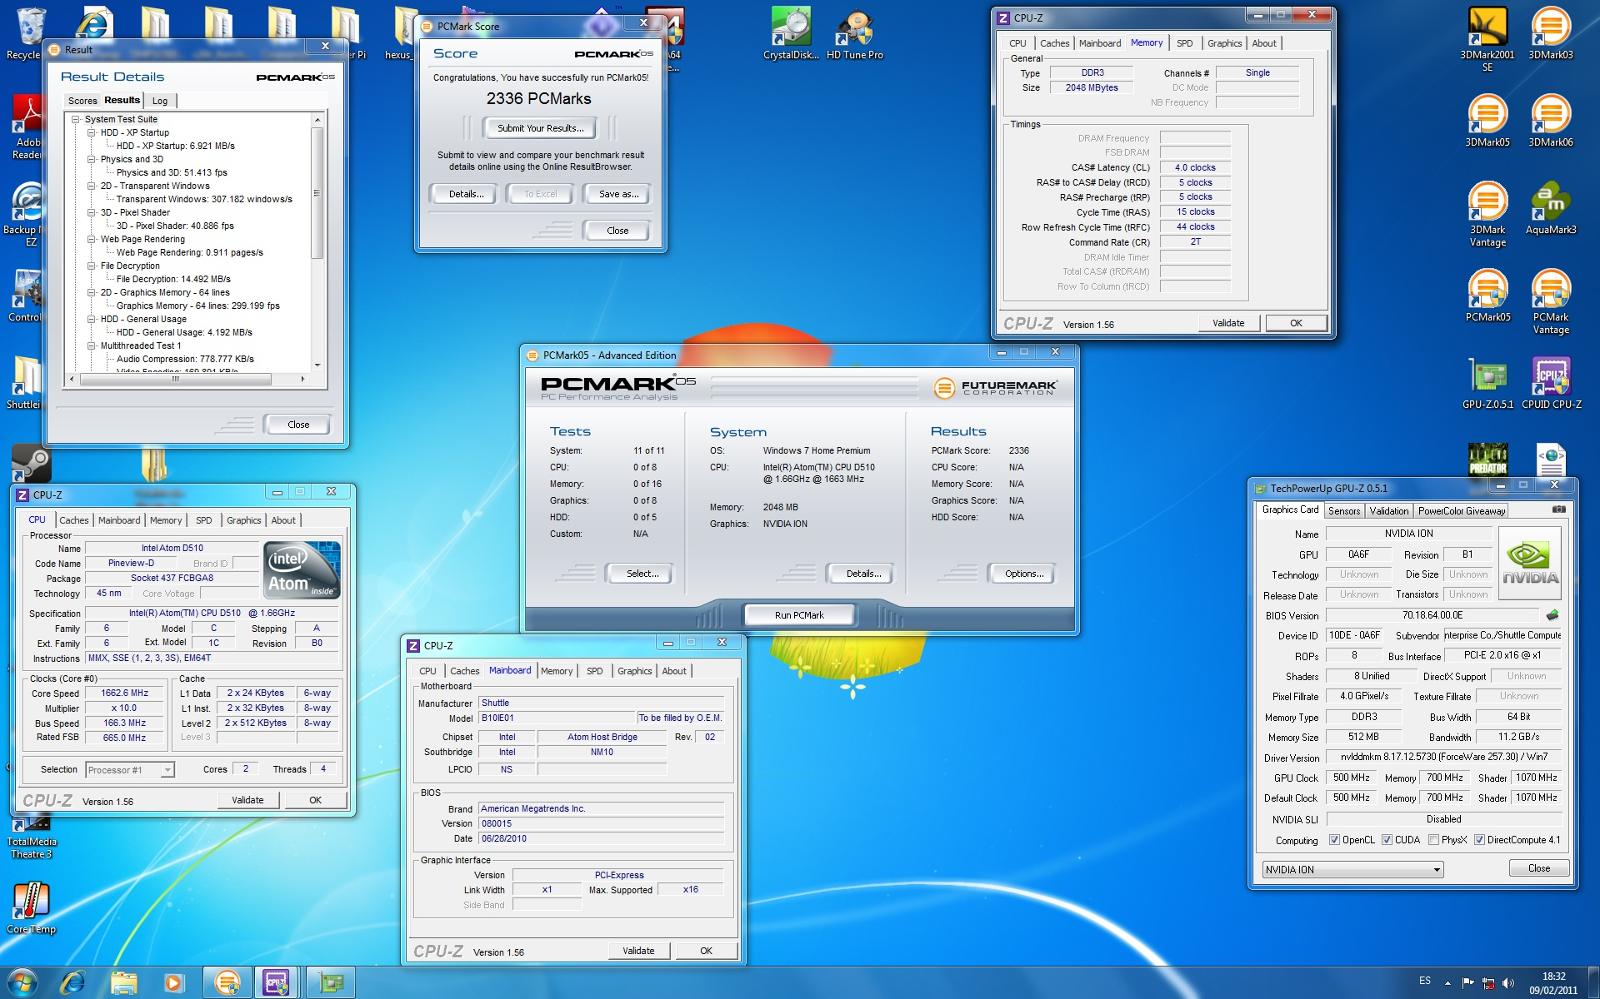
Task: Collapse the 3D - Pixel Shader node
Action: pyautogui.click(x=92, y=212)
